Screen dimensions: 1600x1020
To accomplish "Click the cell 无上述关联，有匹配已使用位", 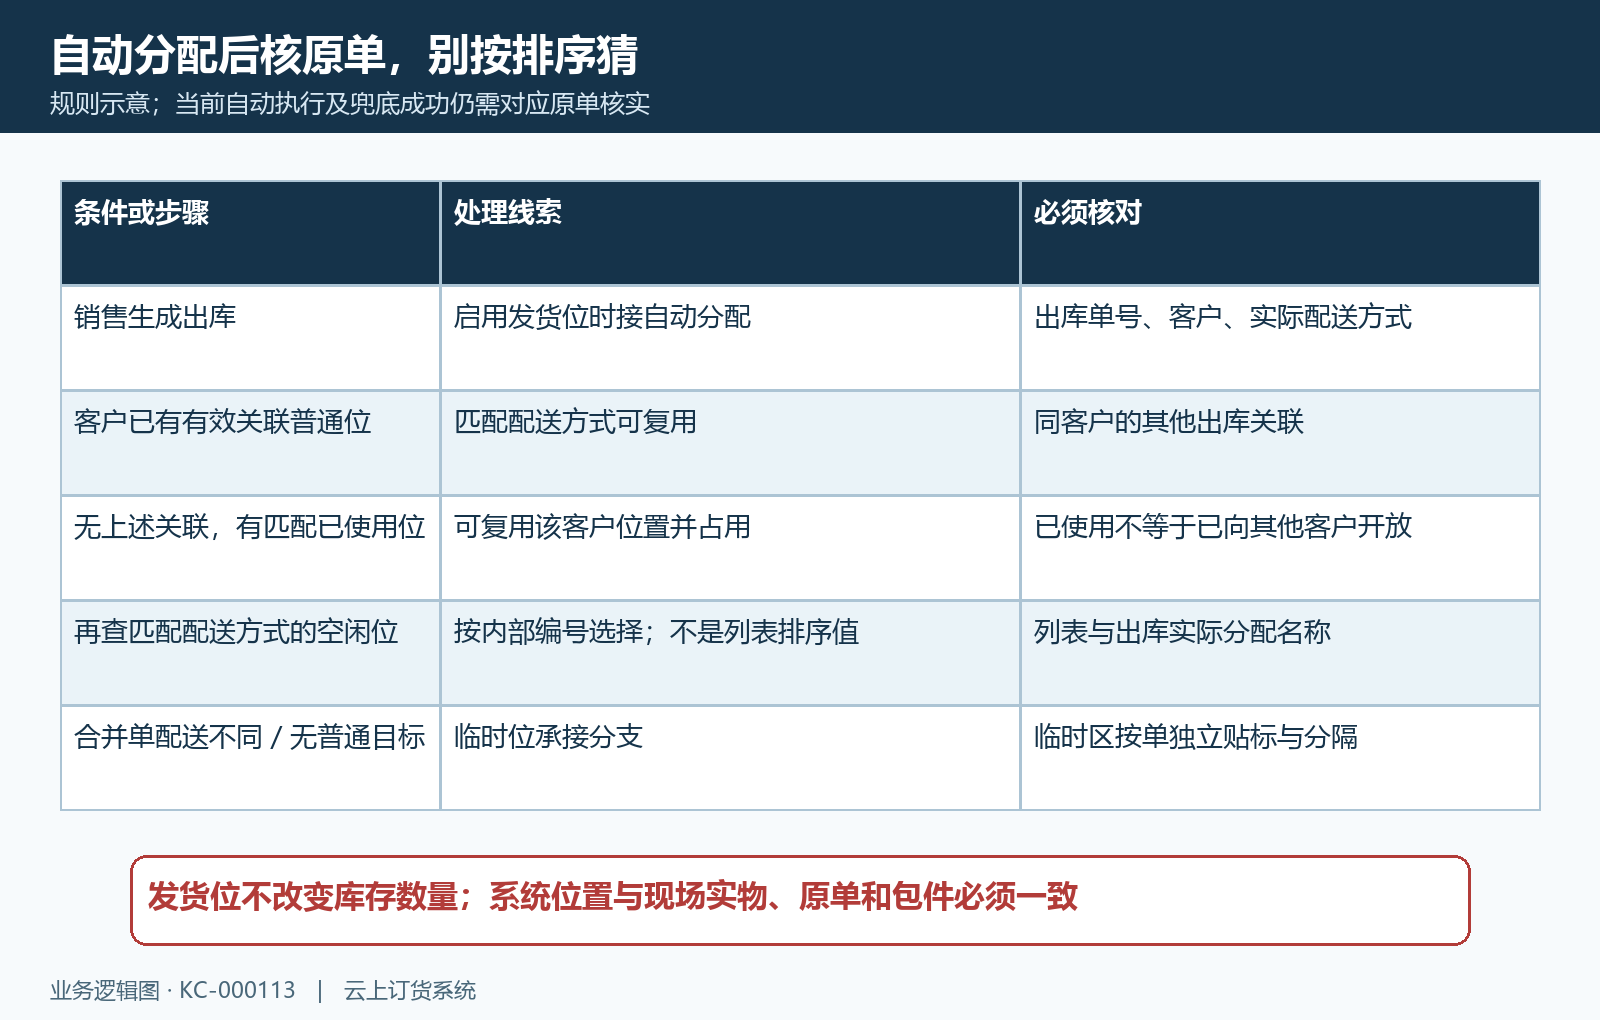I will [251, 548].
